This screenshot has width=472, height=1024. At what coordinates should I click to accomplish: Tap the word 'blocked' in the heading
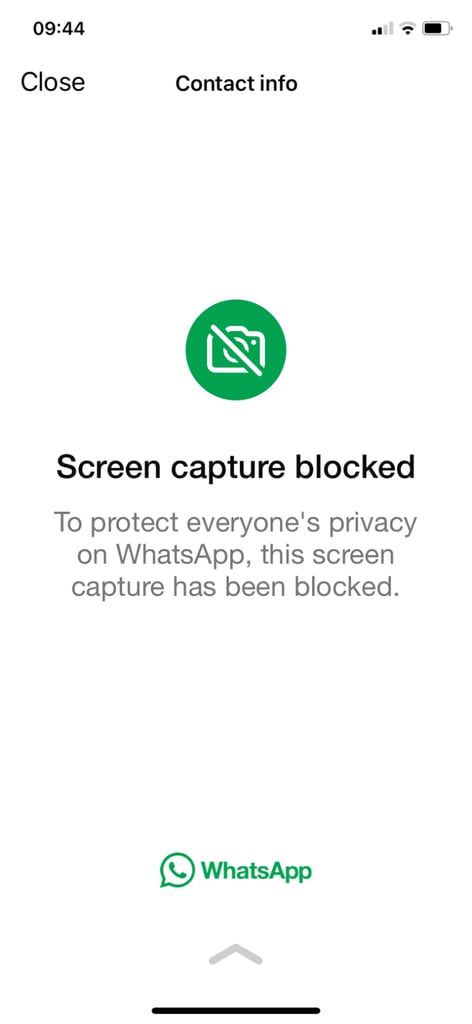pyautogui.click(x=354, y=467)
